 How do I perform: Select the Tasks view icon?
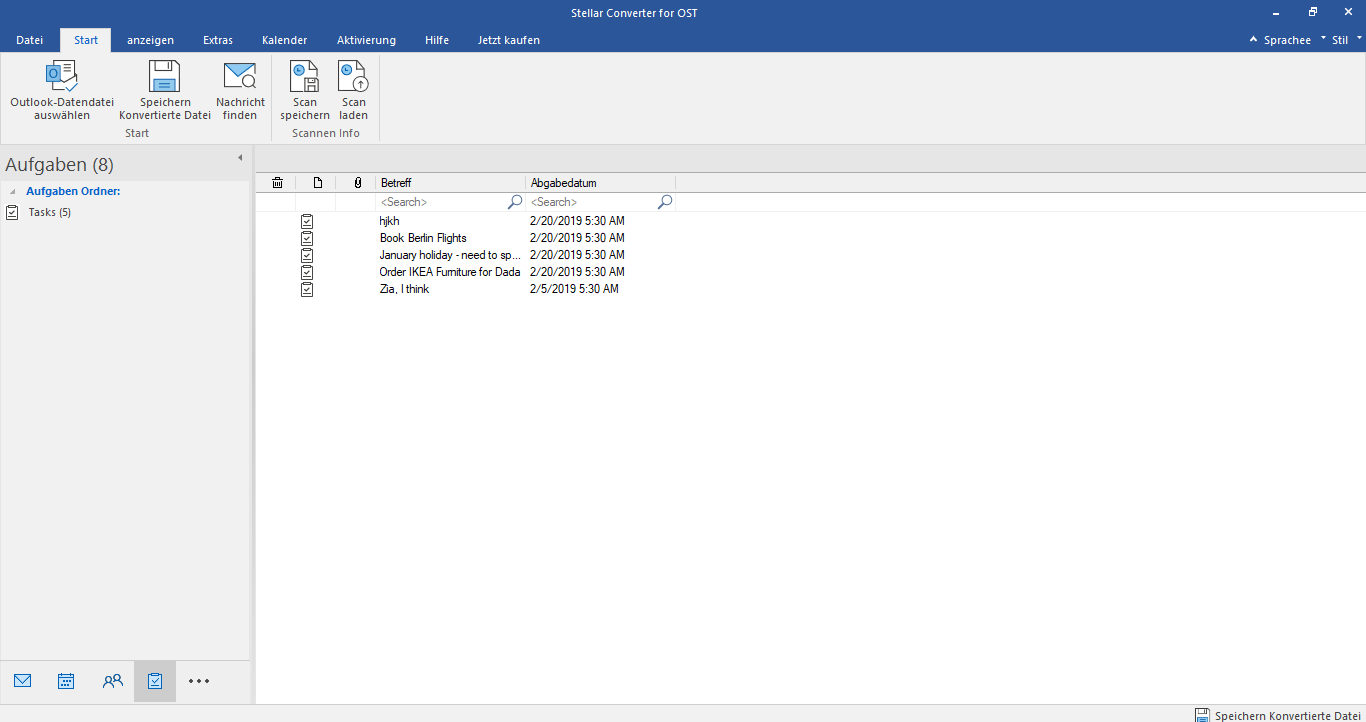(155, 681)
